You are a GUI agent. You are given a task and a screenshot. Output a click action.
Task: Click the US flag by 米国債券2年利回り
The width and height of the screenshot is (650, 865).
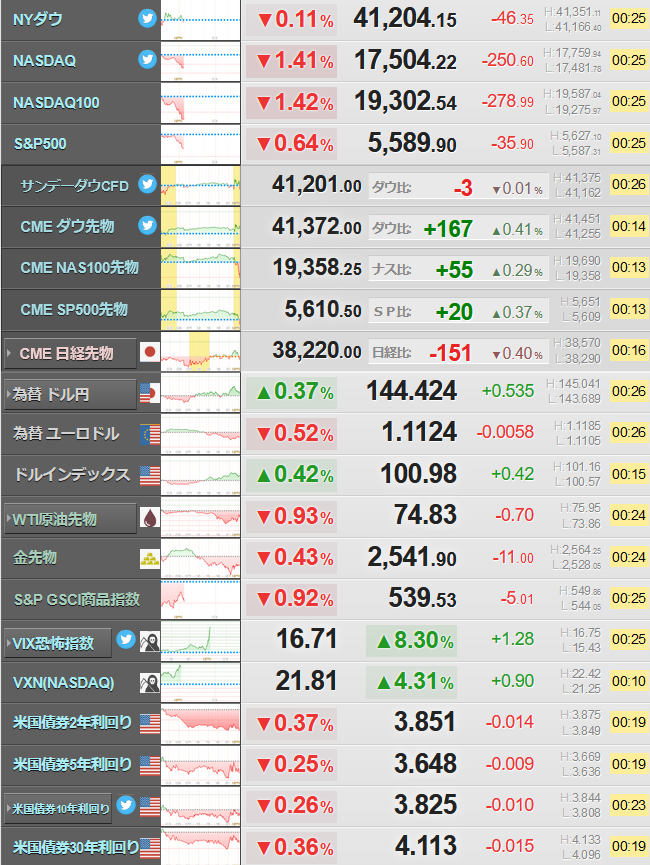coord(150,724)
